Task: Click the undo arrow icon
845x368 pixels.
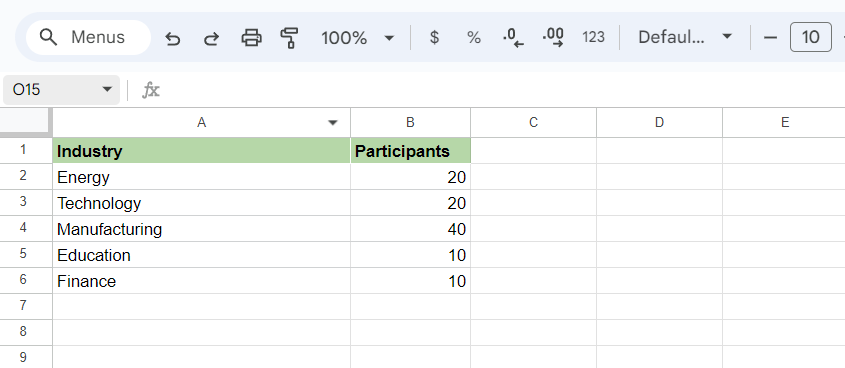Action: (x=172, y=38)
